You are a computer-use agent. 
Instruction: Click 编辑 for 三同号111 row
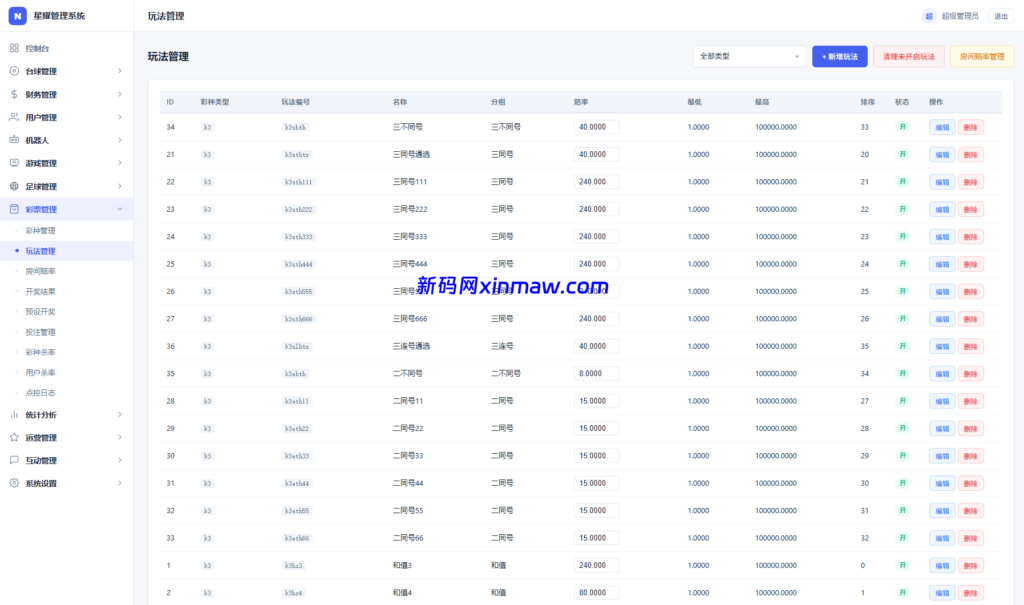942,182
